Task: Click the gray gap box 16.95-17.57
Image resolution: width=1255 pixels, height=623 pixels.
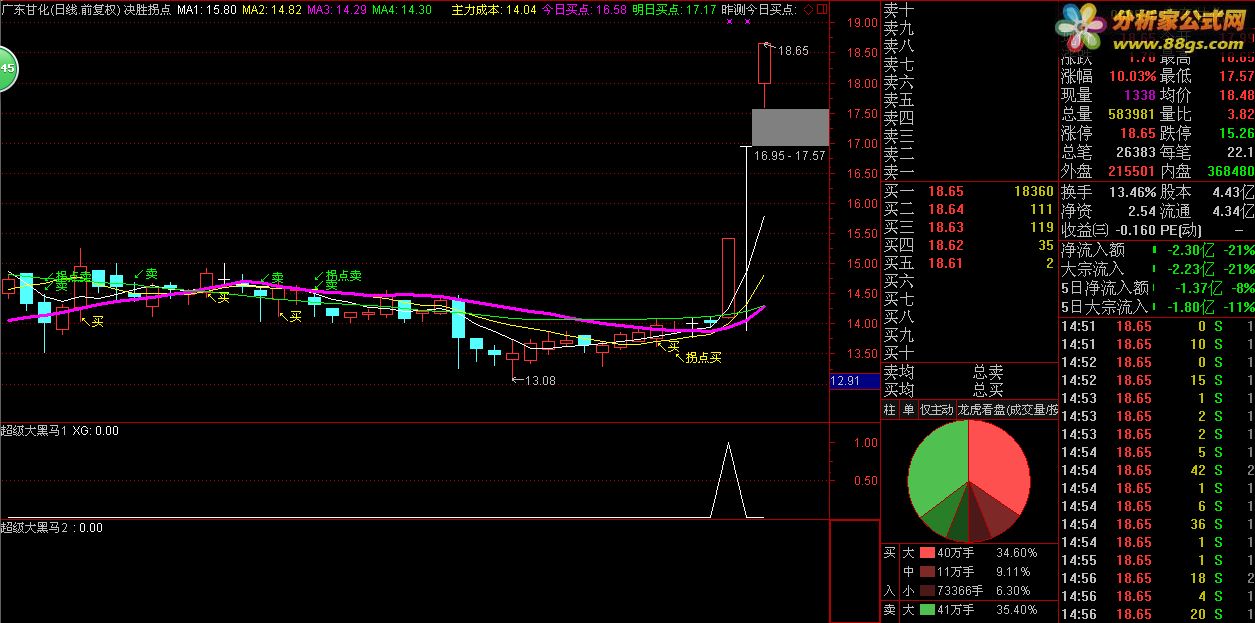Action: (790, 127)
